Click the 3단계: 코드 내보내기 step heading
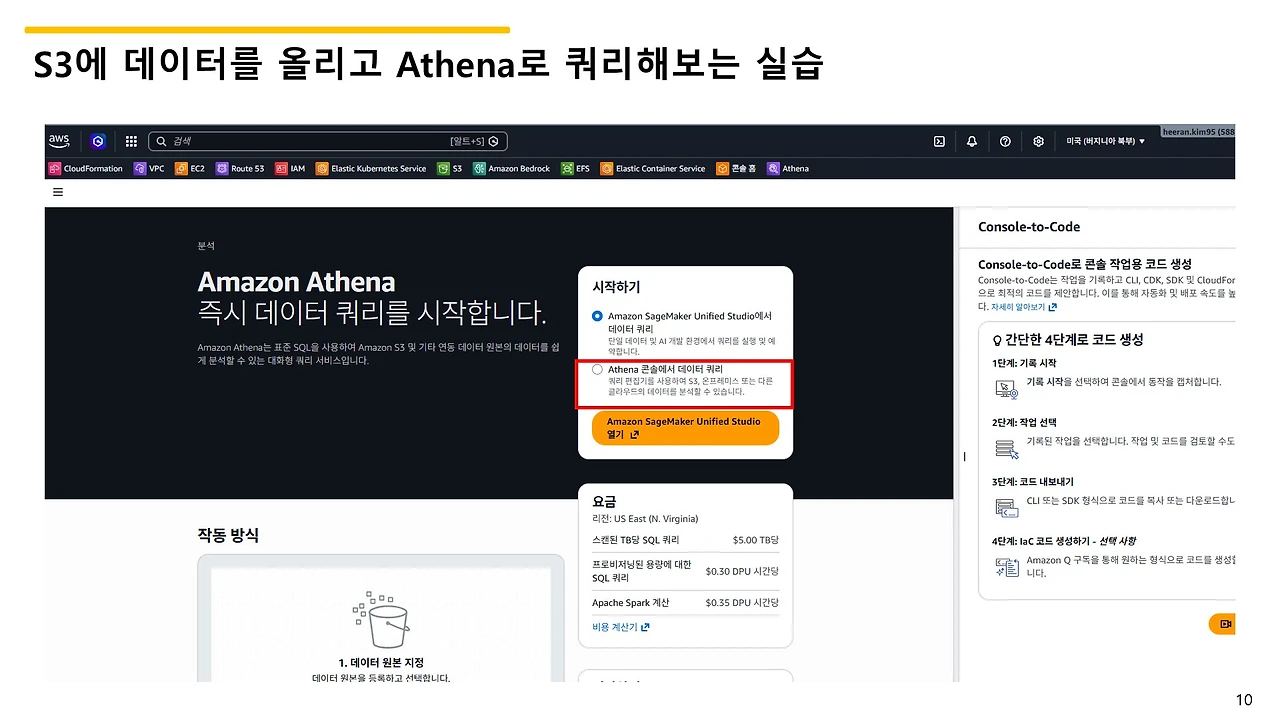 pos(1033,481)
